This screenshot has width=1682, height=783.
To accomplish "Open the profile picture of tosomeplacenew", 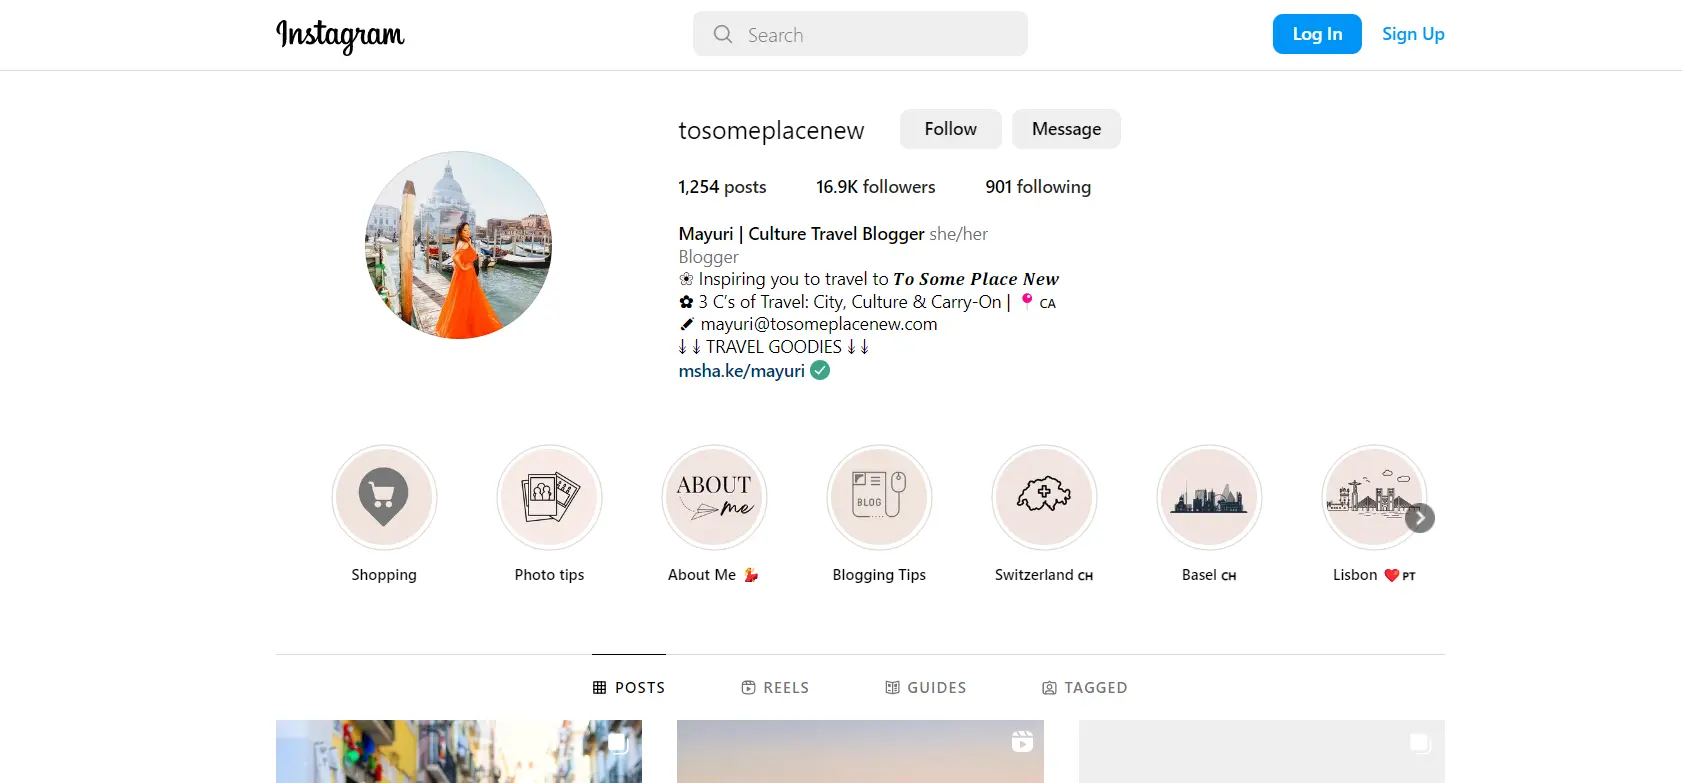I will click(459, 245).
